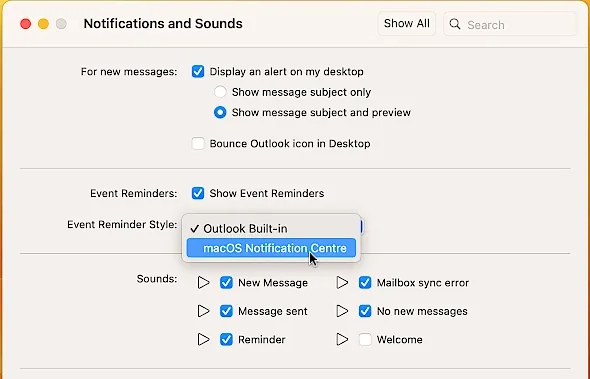Enable Bounce Outlook icon in Desktop
The image size is (590, 379).
point(198,143)
